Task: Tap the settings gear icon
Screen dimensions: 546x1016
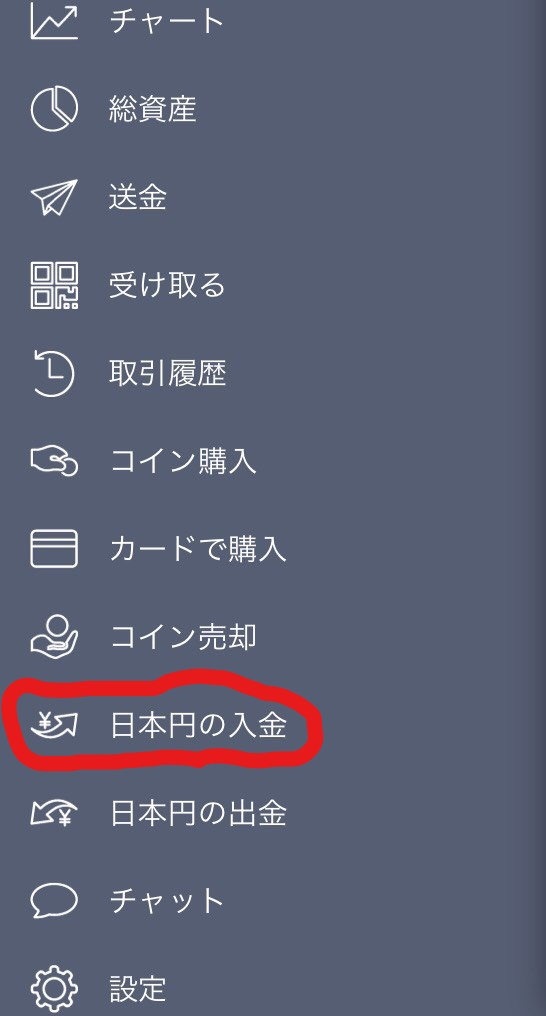Action: (x=54, y=989)
